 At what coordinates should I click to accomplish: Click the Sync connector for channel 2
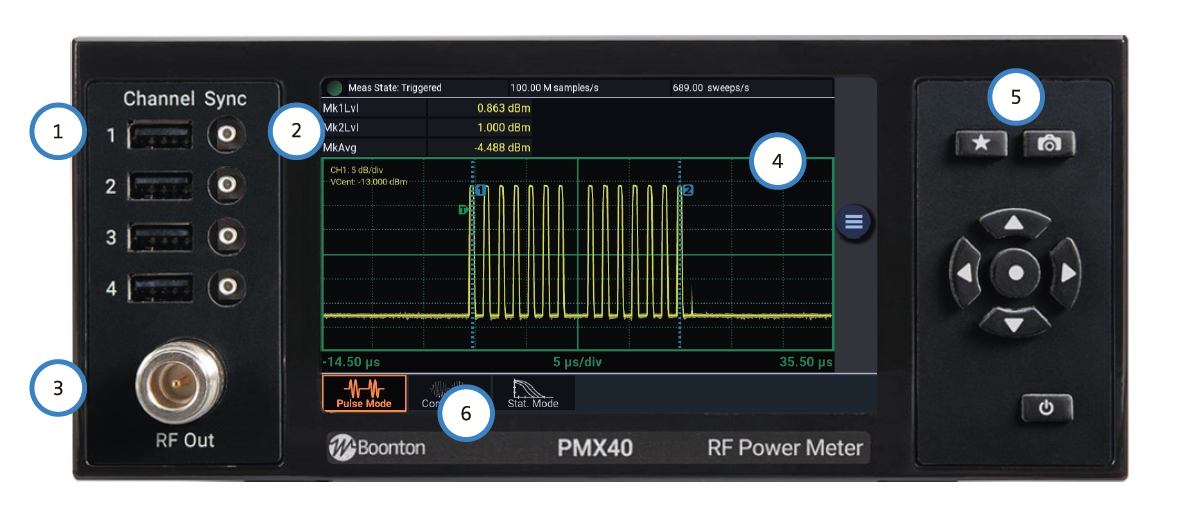[227, 185]
